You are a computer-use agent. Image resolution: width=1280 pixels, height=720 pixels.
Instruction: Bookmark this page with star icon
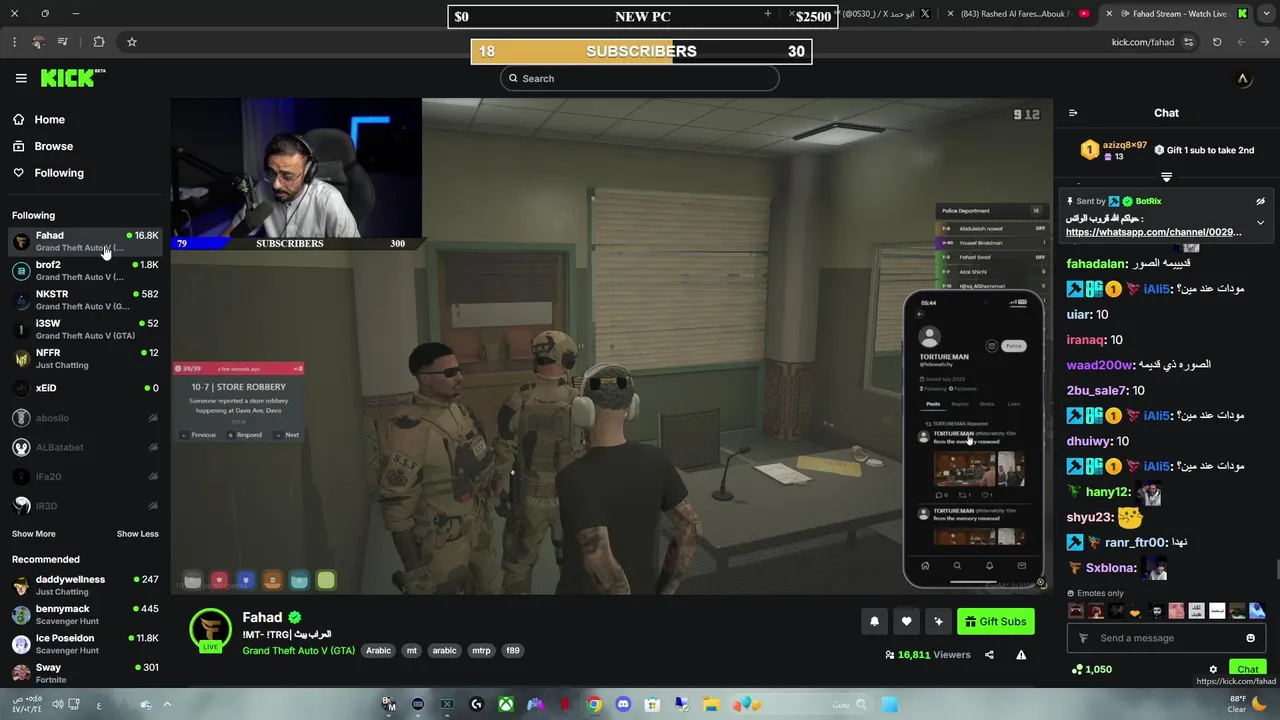[x=131, y=42]
